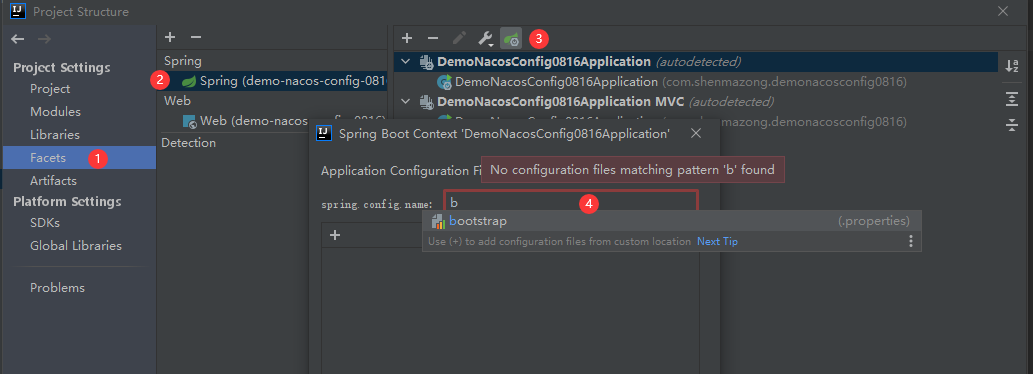The height and width of the screenshot is (374, 1033).
Task: Click the Web group header
Action: point(177,101)
